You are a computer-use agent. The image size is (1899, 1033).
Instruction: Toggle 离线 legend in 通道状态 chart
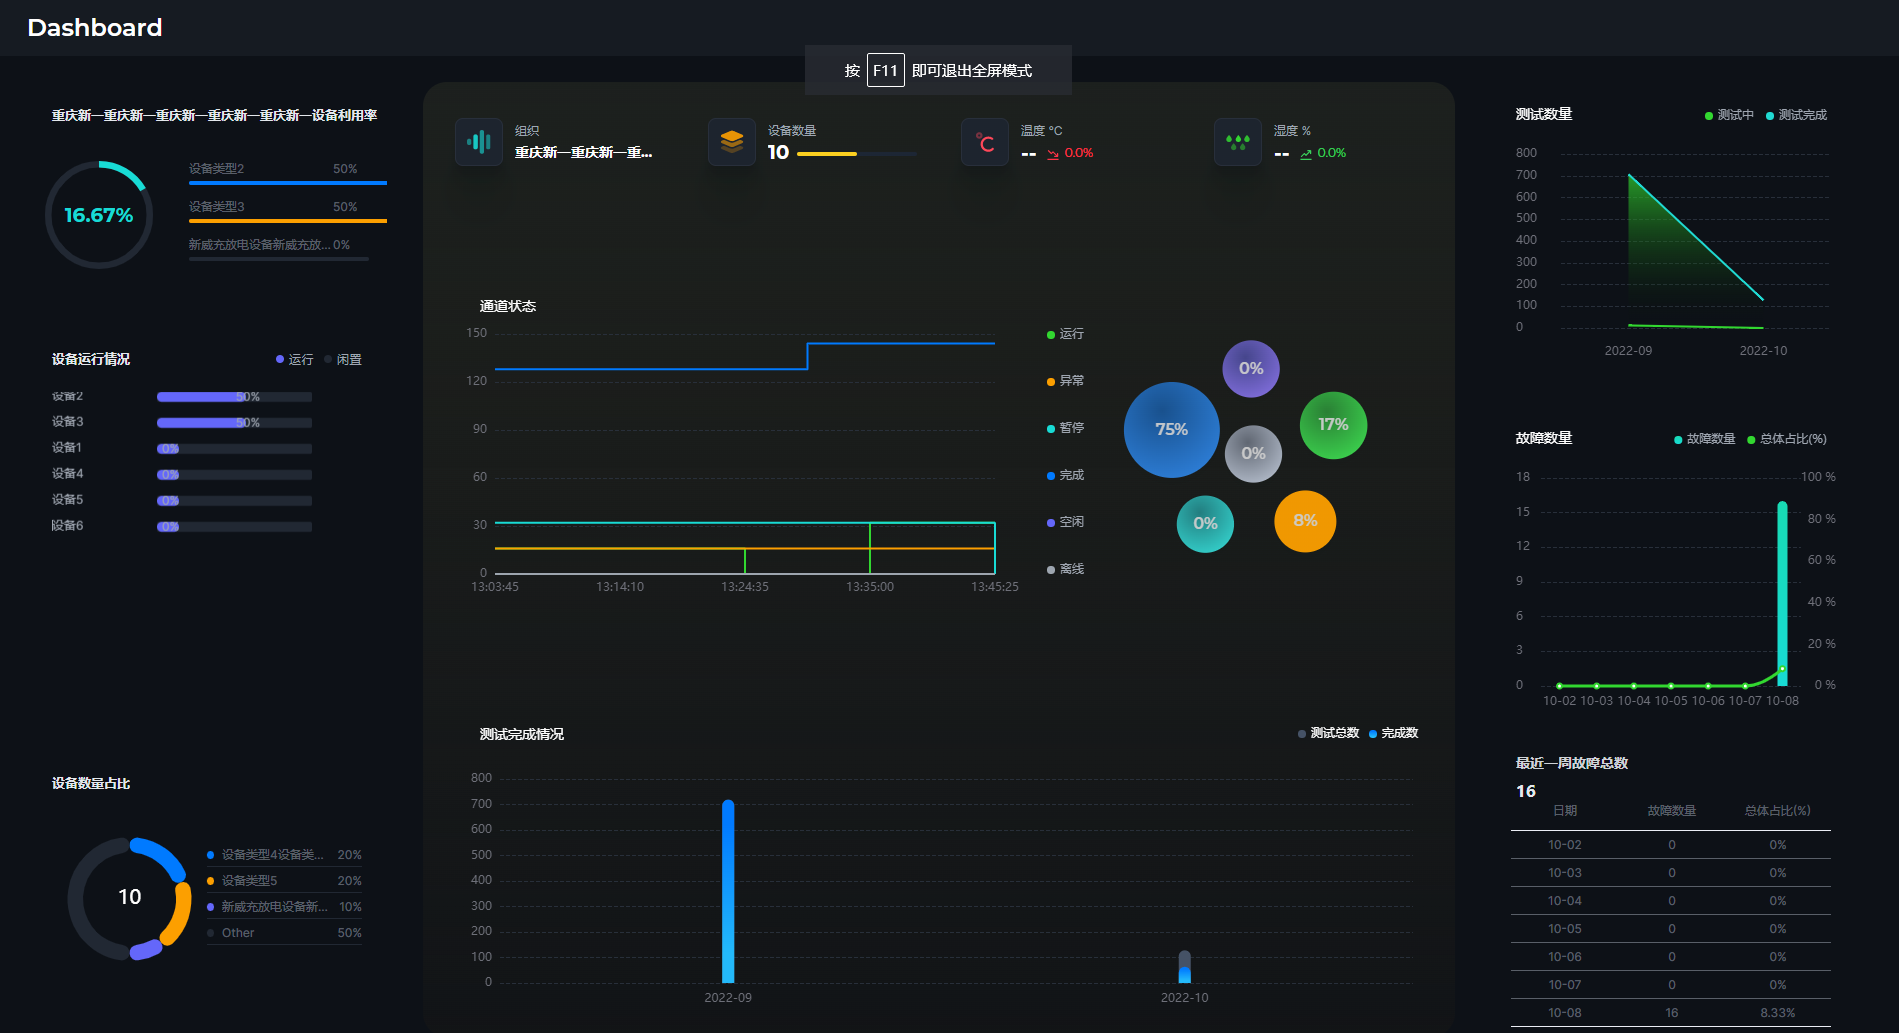pyautogui.click(x=1066, y=569)
